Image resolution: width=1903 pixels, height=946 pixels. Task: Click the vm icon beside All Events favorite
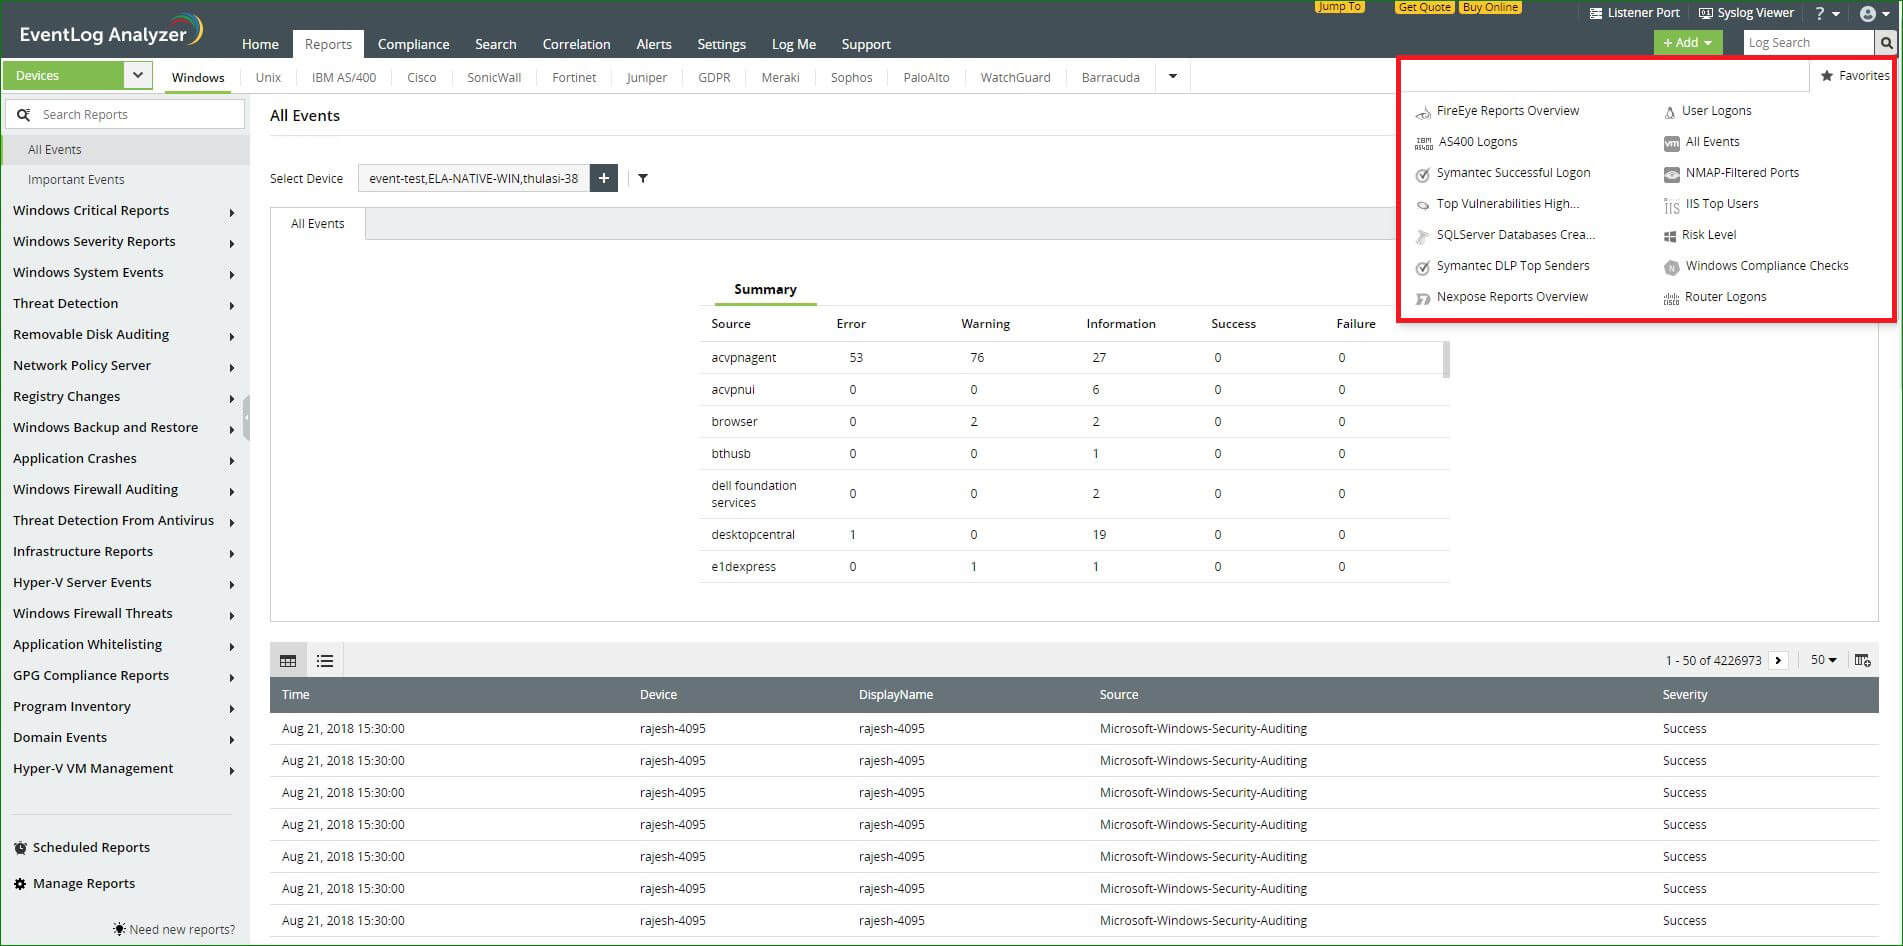(1671, 143)
